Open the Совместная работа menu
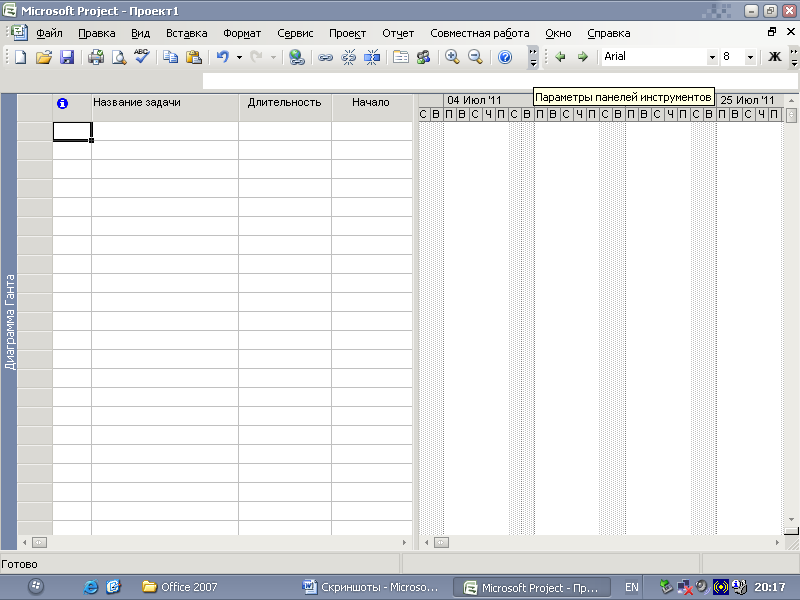800x600 pixels. coord(480,33)
